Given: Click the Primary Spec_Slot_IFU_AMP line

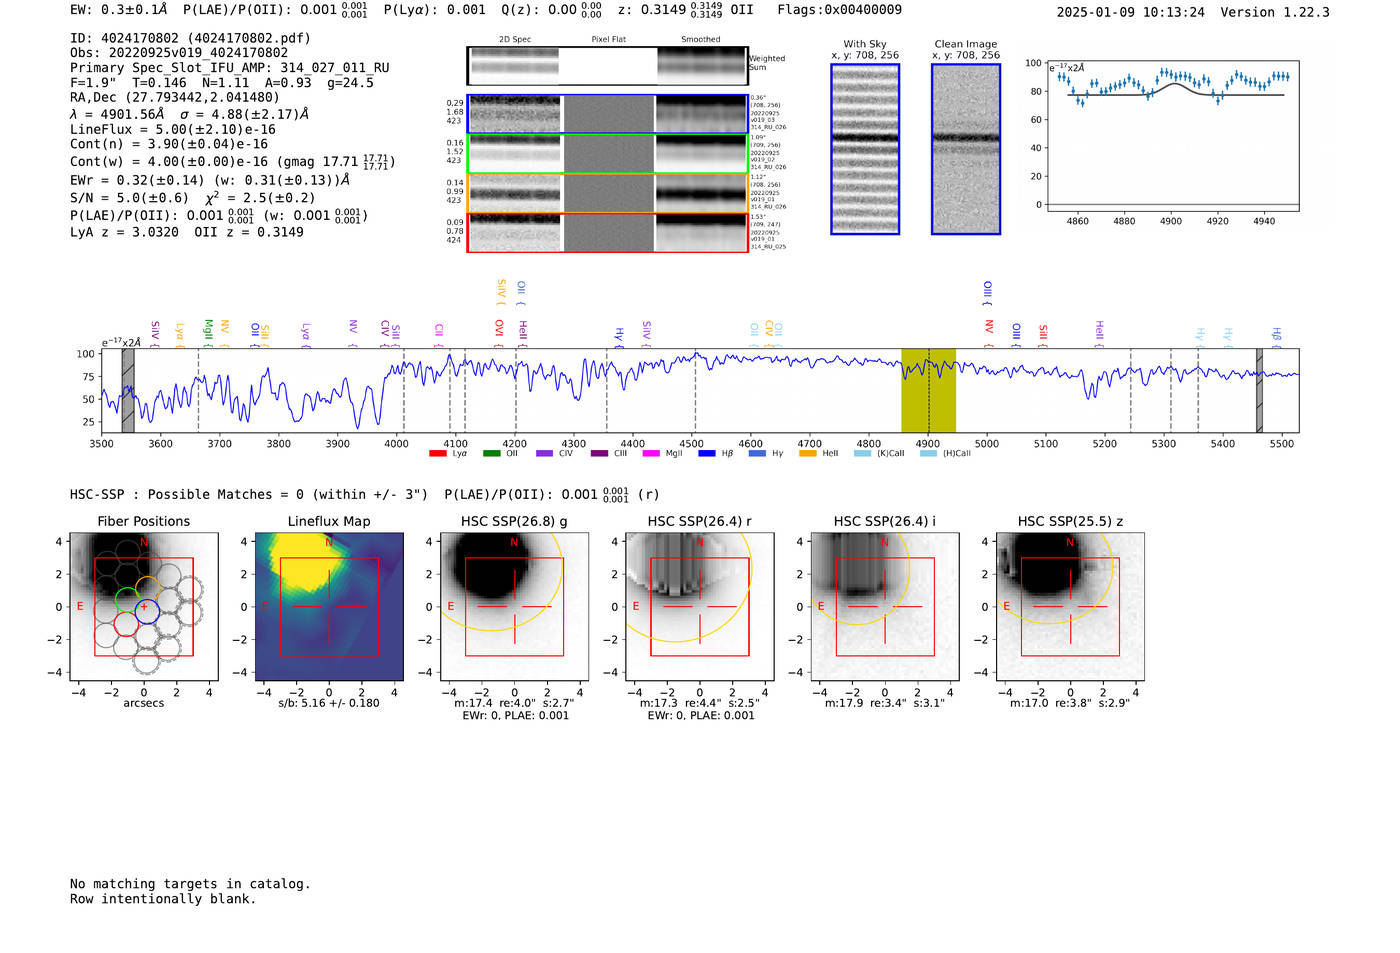Looking at the screenshot, I should (x=230, y=68).
